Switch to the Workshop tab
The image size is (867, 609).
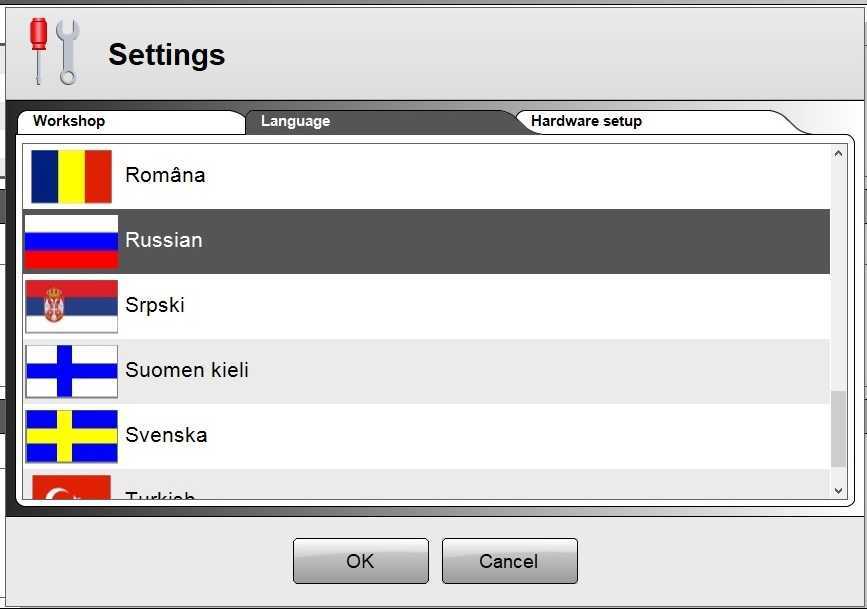coord(69,121)
